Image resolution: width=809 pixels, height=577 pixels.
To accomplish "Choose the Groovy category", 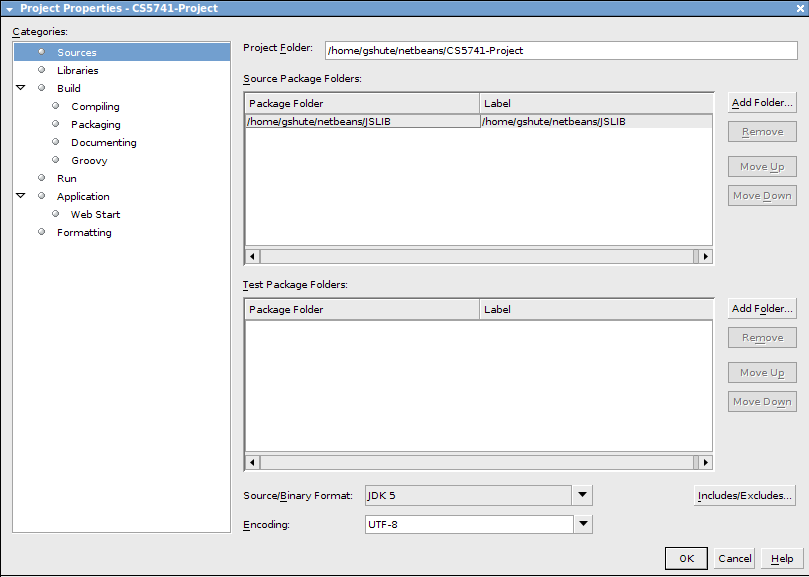I will (89, 161).
